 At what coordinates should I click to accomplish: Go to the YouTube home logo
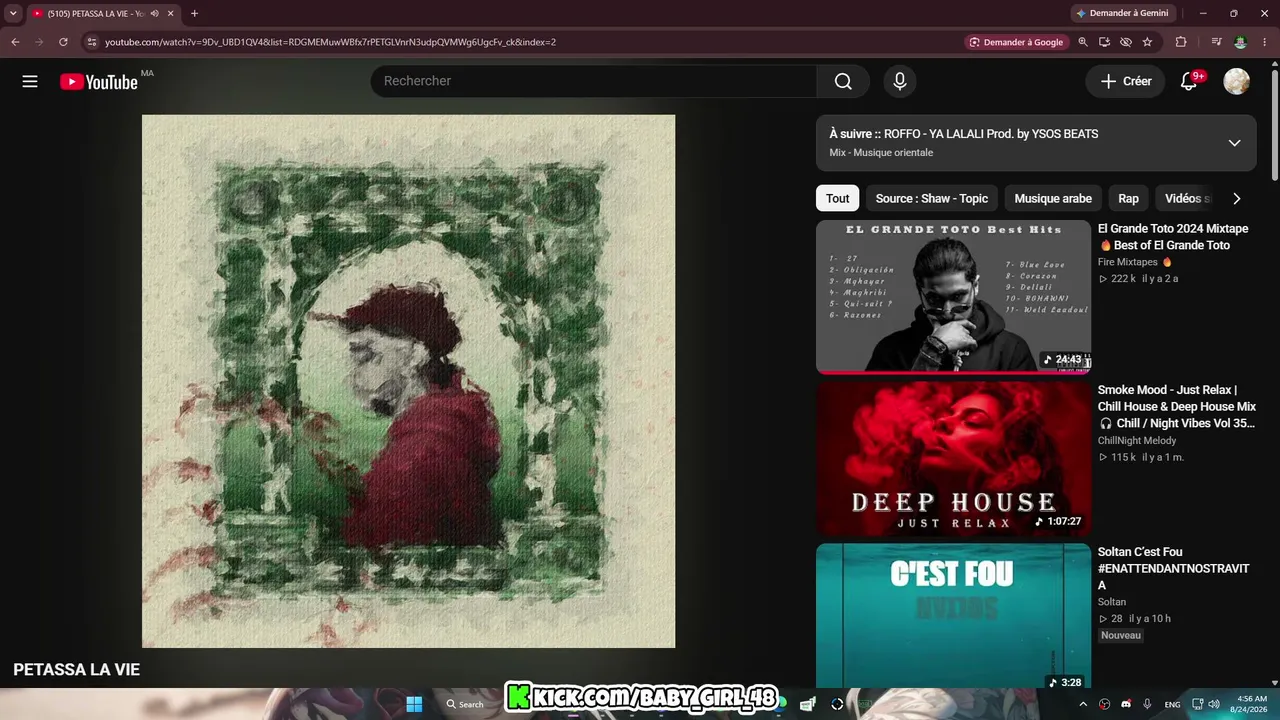pos(98,82)
